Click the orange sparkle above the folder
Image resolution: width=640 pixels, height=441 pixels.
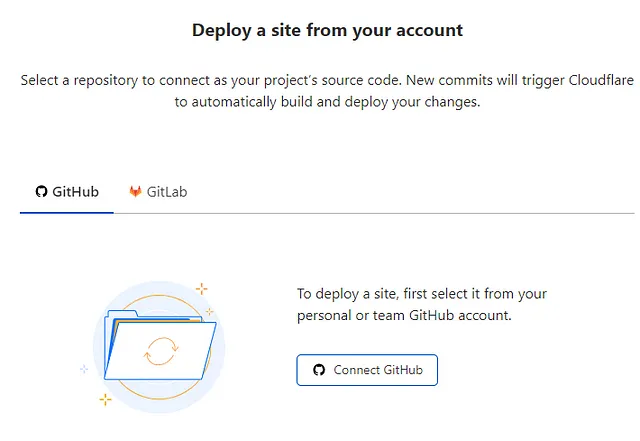click(202, 288)
